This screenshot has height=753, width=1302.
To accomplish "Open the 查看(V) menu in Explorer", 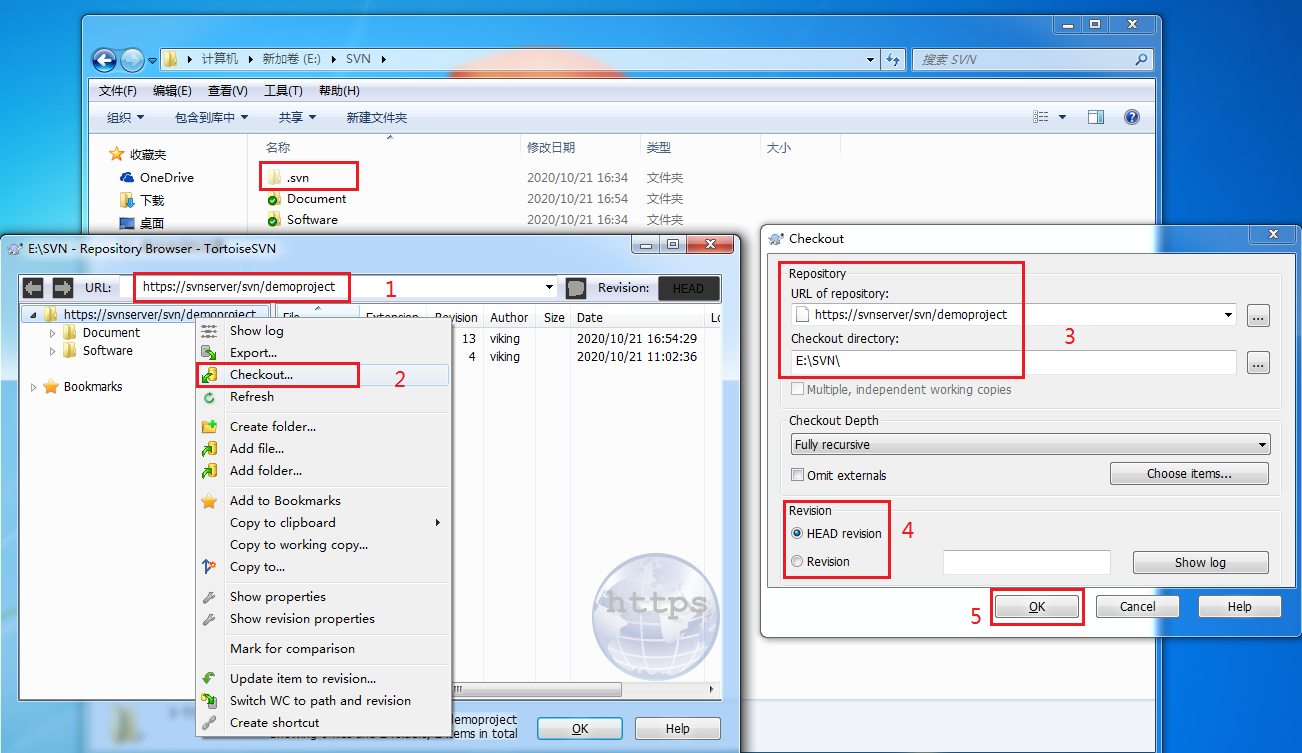I will click(x=227, y=91).
